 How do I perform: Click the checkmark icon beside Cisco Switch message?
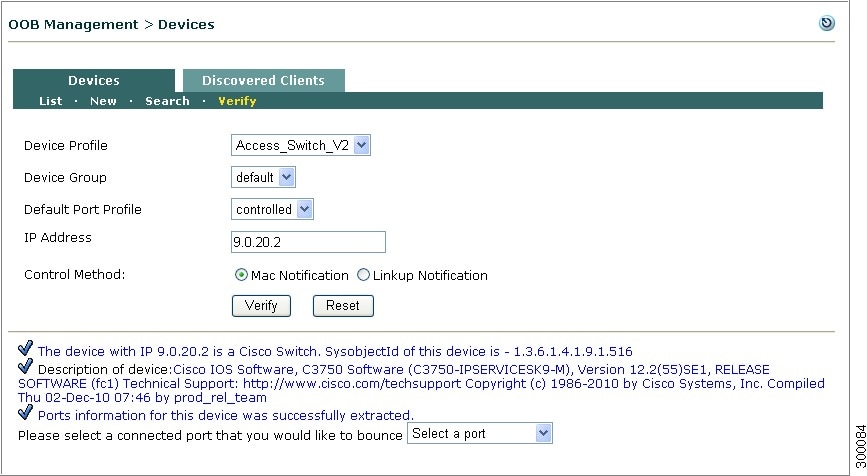(25, 348)
